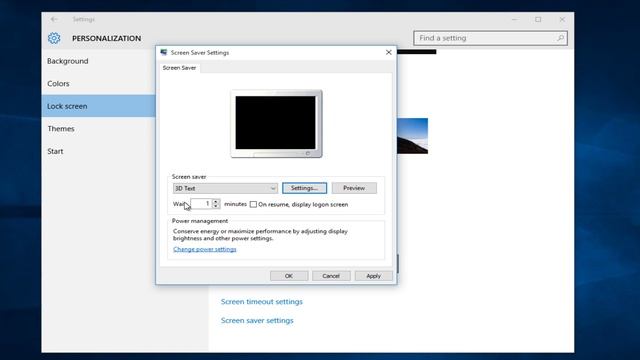Click the screen saver Settings... button
The height and width of the screenshot is (360, 640).
304,188
